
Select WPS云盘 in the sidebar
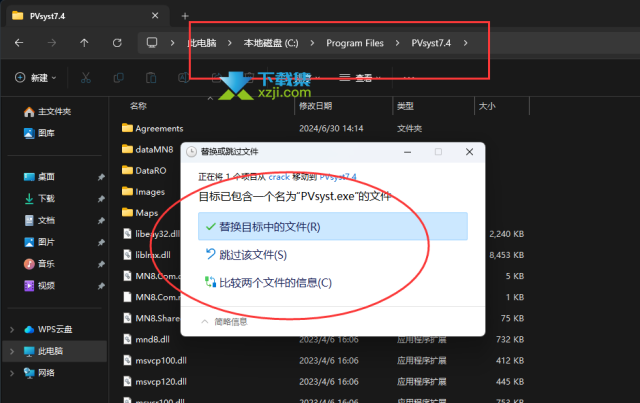(x=48, y=330)
